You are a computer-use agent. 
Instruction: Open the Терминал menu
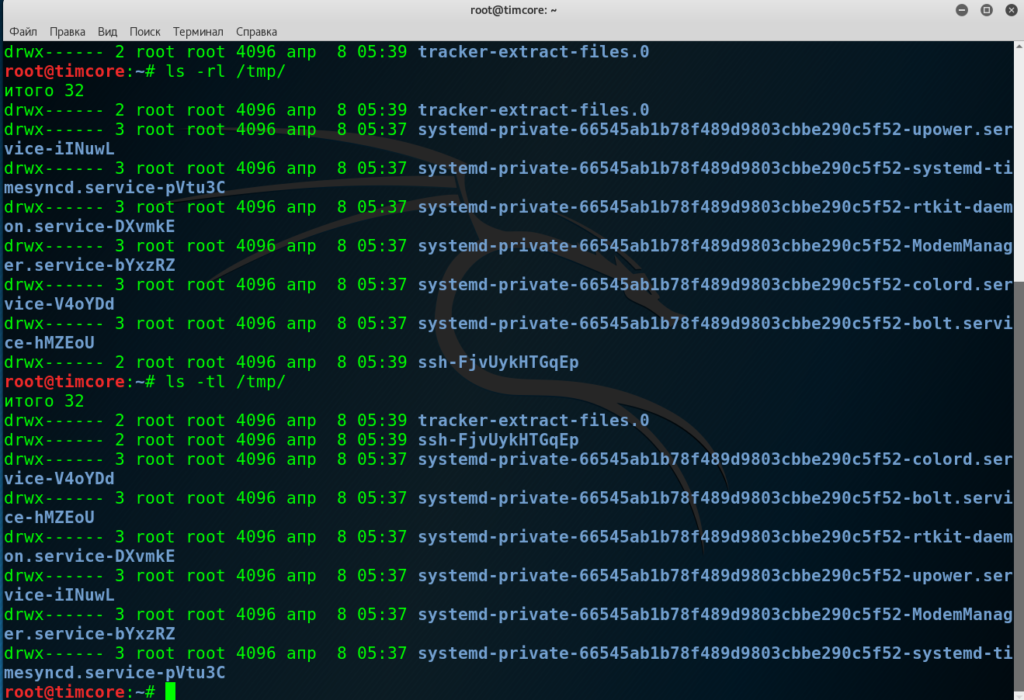[x=197, y=32]
